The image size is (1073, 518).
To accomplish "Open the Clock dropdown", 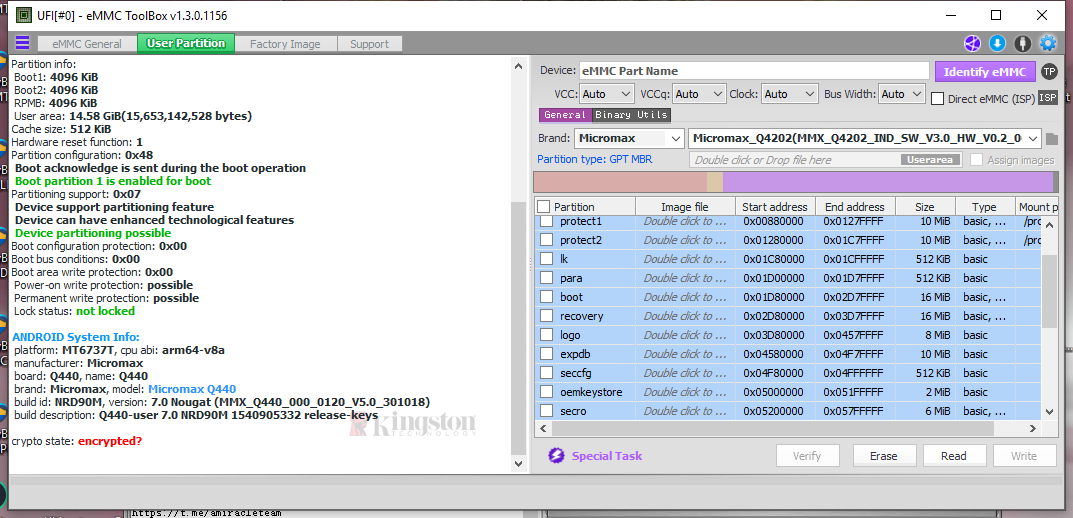I will coord(790,94).
